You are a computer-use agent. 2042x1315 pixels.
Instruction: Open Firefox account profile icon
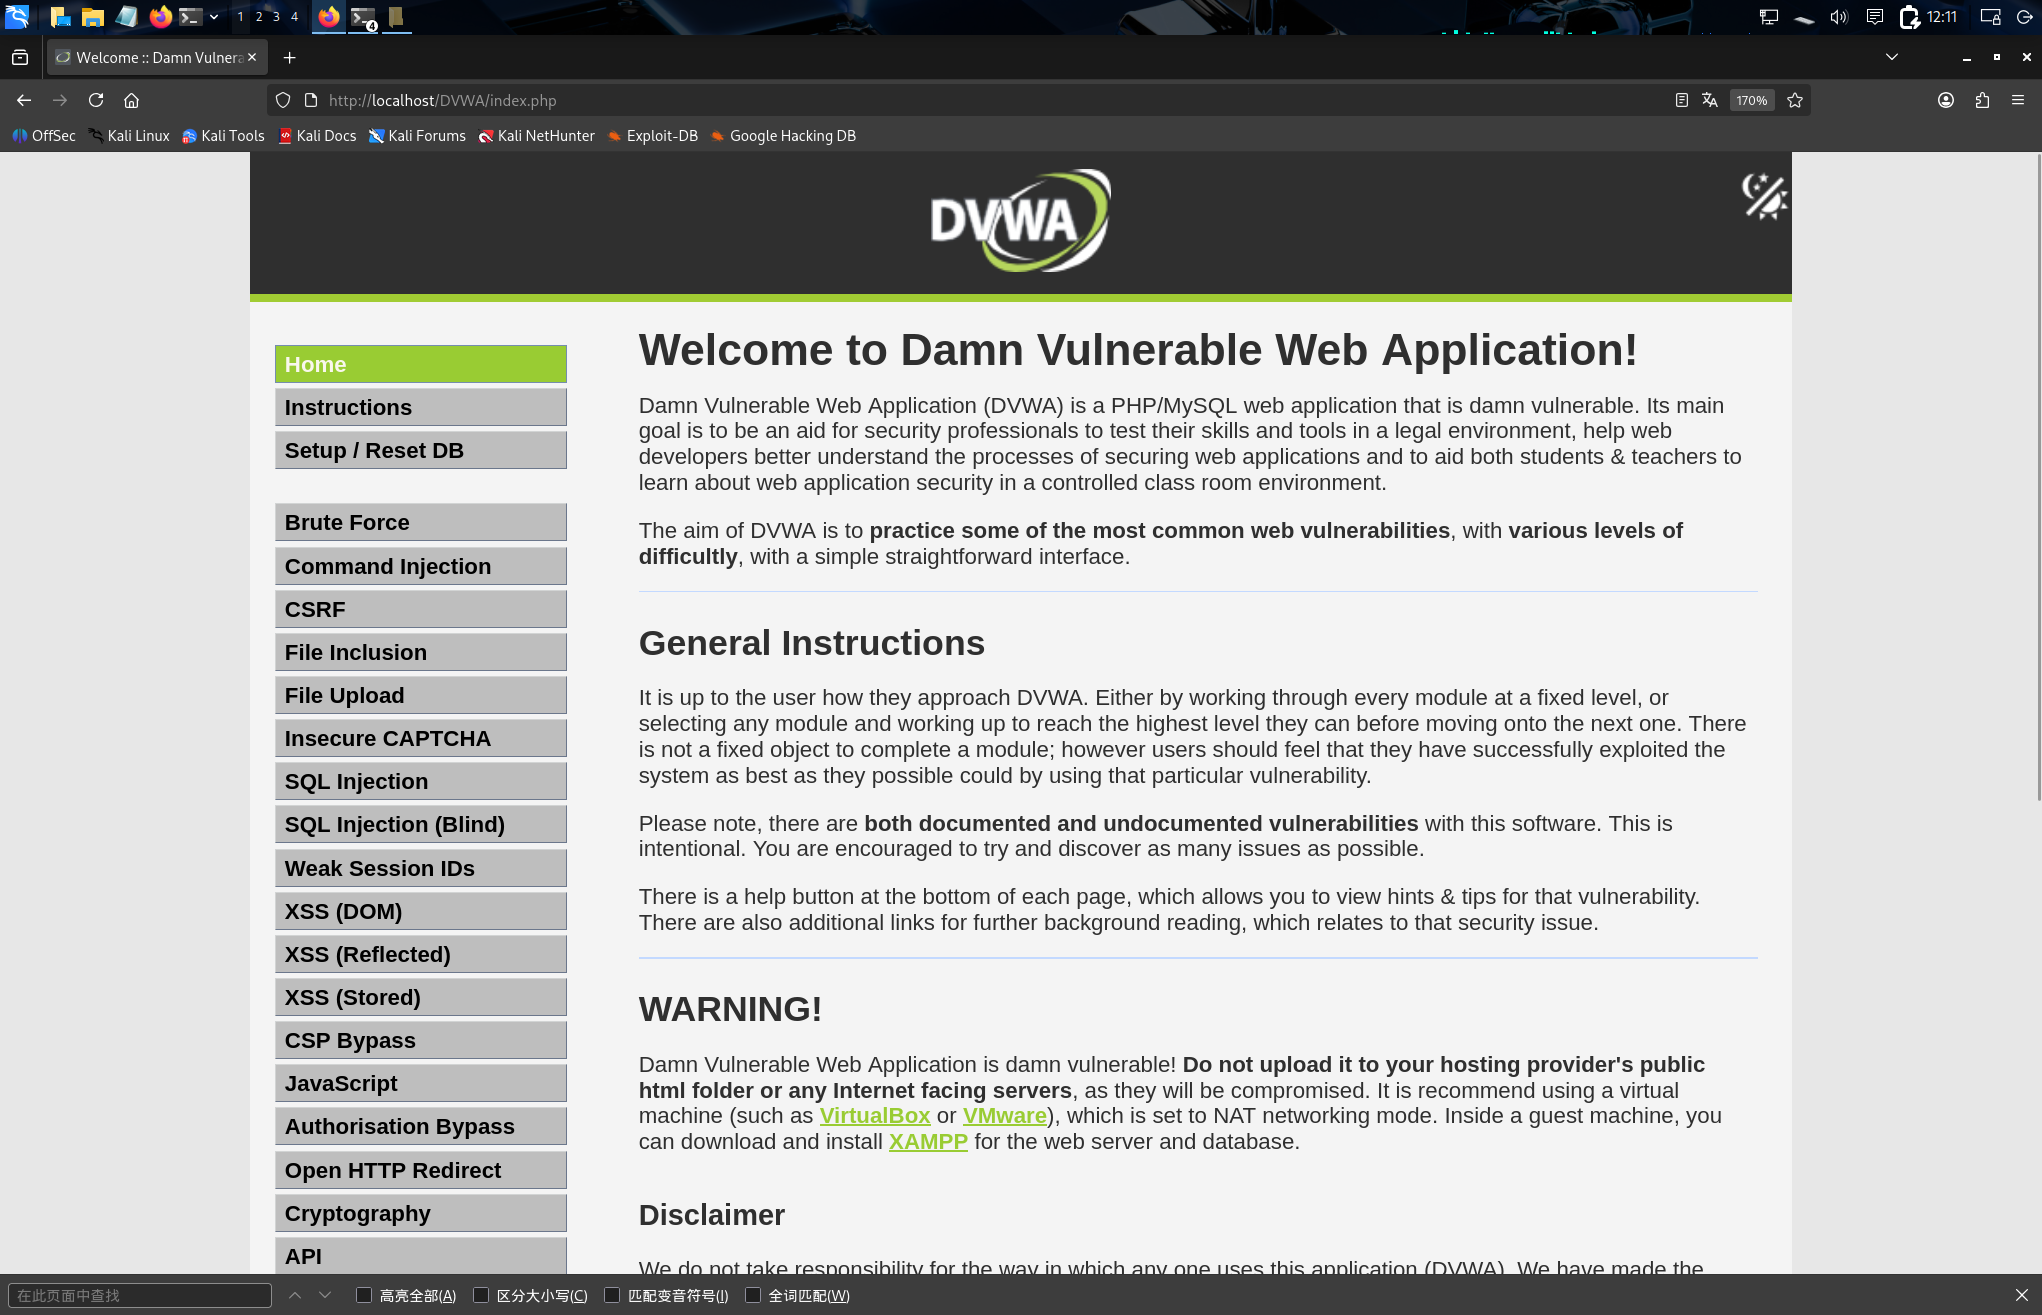click(x=1946, y=100)
